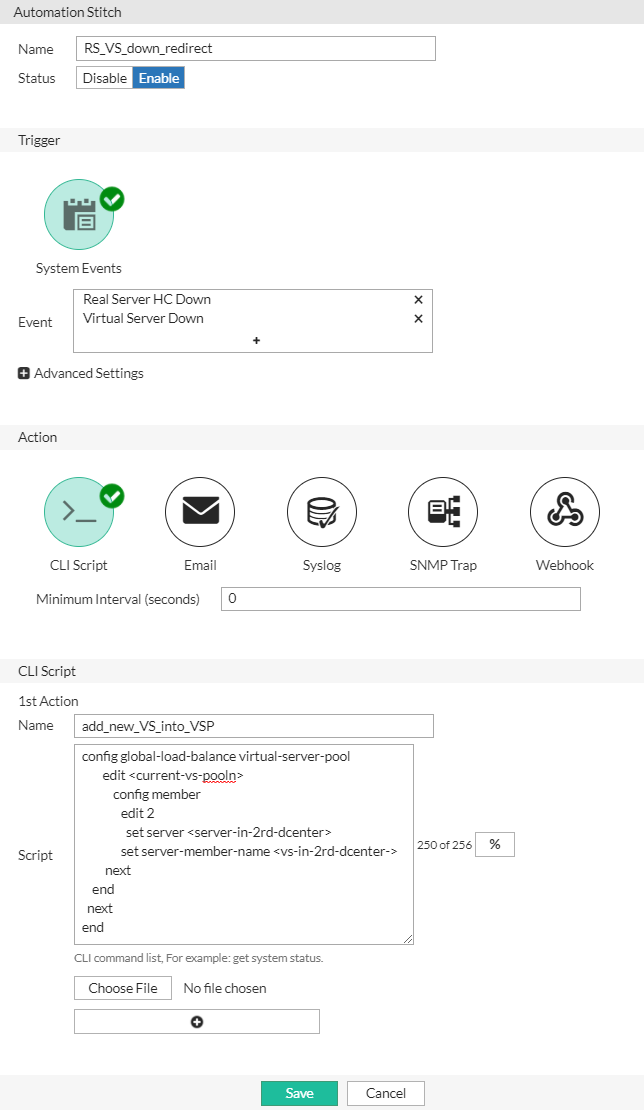The width and height of the screenshot is (644, 1110).
Task: Select the CLI Script action icon
Action: pyautogui.click(x=78, y=512)
